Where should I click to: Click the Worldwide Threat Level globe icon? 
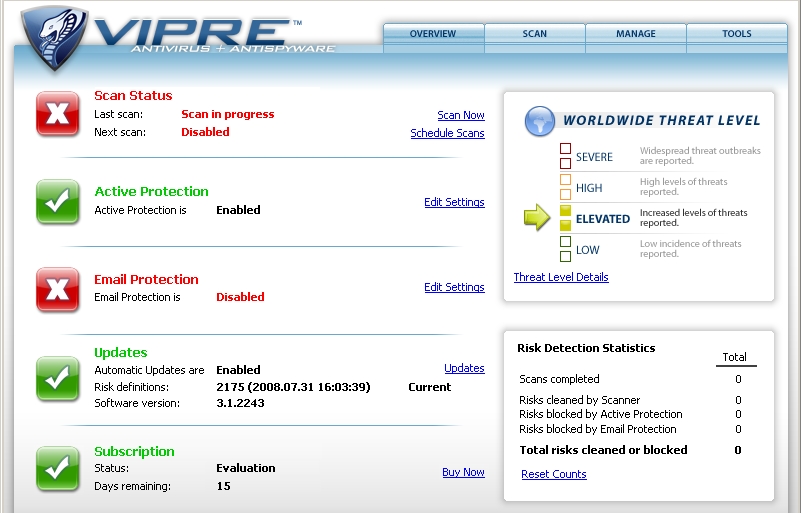(539, 122)
